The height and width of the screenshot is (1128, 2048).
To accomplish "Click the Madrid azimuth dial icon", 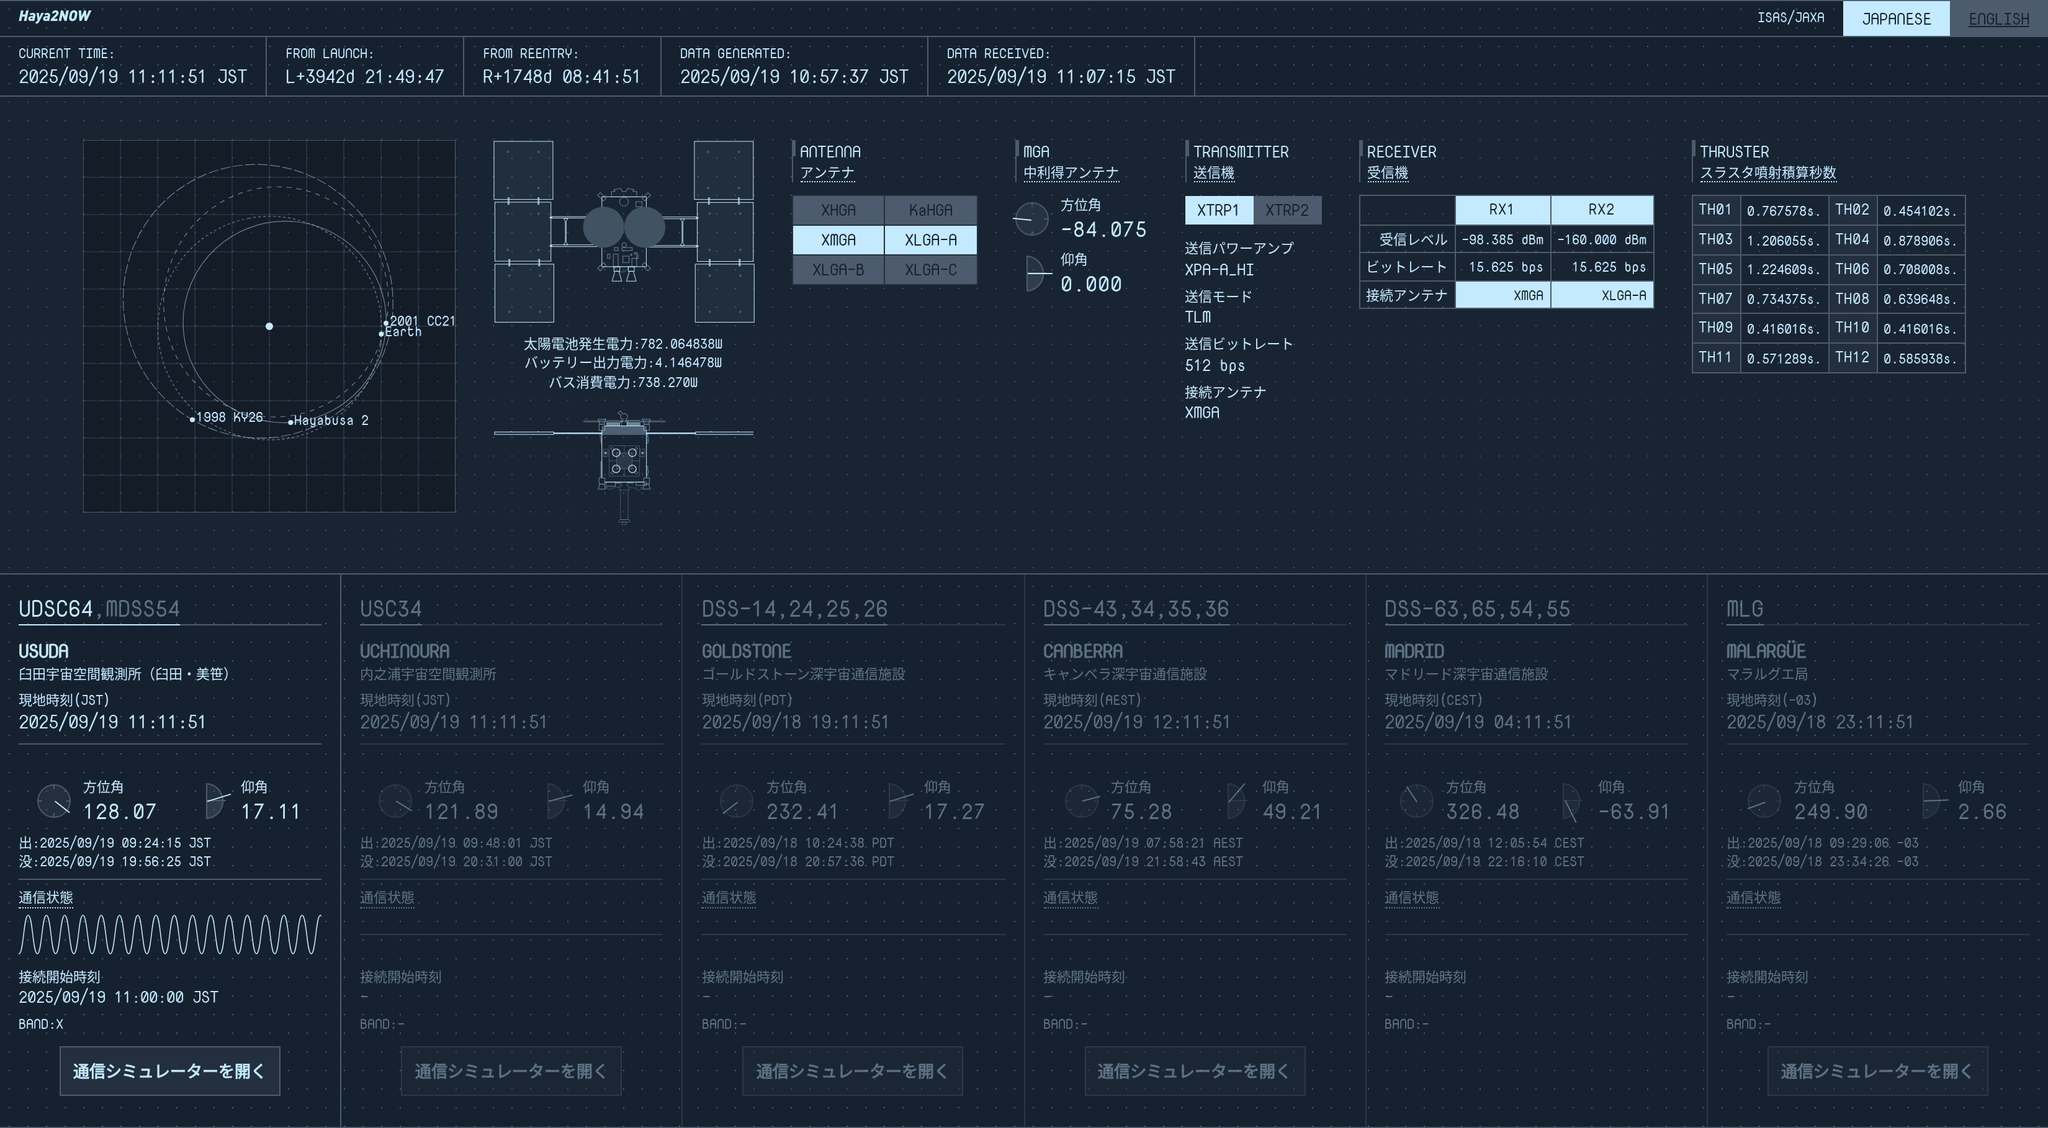I will click(x=1416, y=801).
